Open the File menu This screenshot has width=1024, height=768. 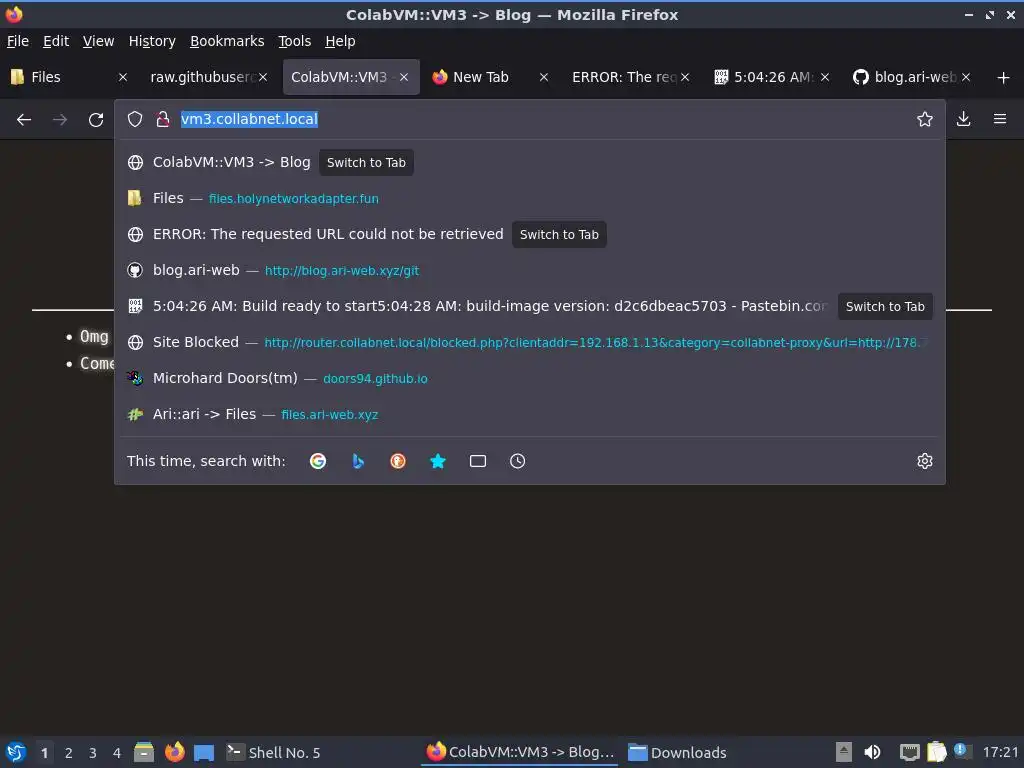point(18,41)
